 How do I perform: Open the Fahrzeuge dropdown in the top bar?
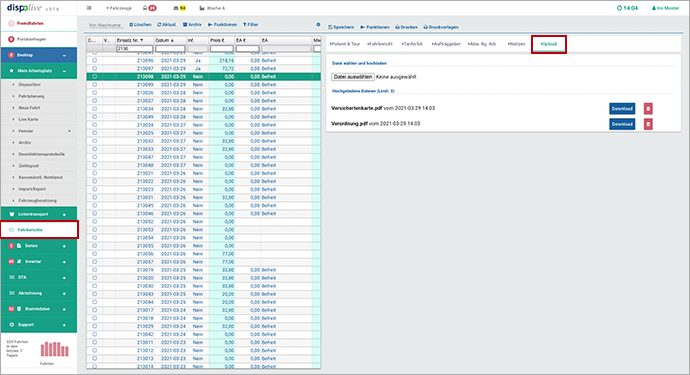(119, 8)
